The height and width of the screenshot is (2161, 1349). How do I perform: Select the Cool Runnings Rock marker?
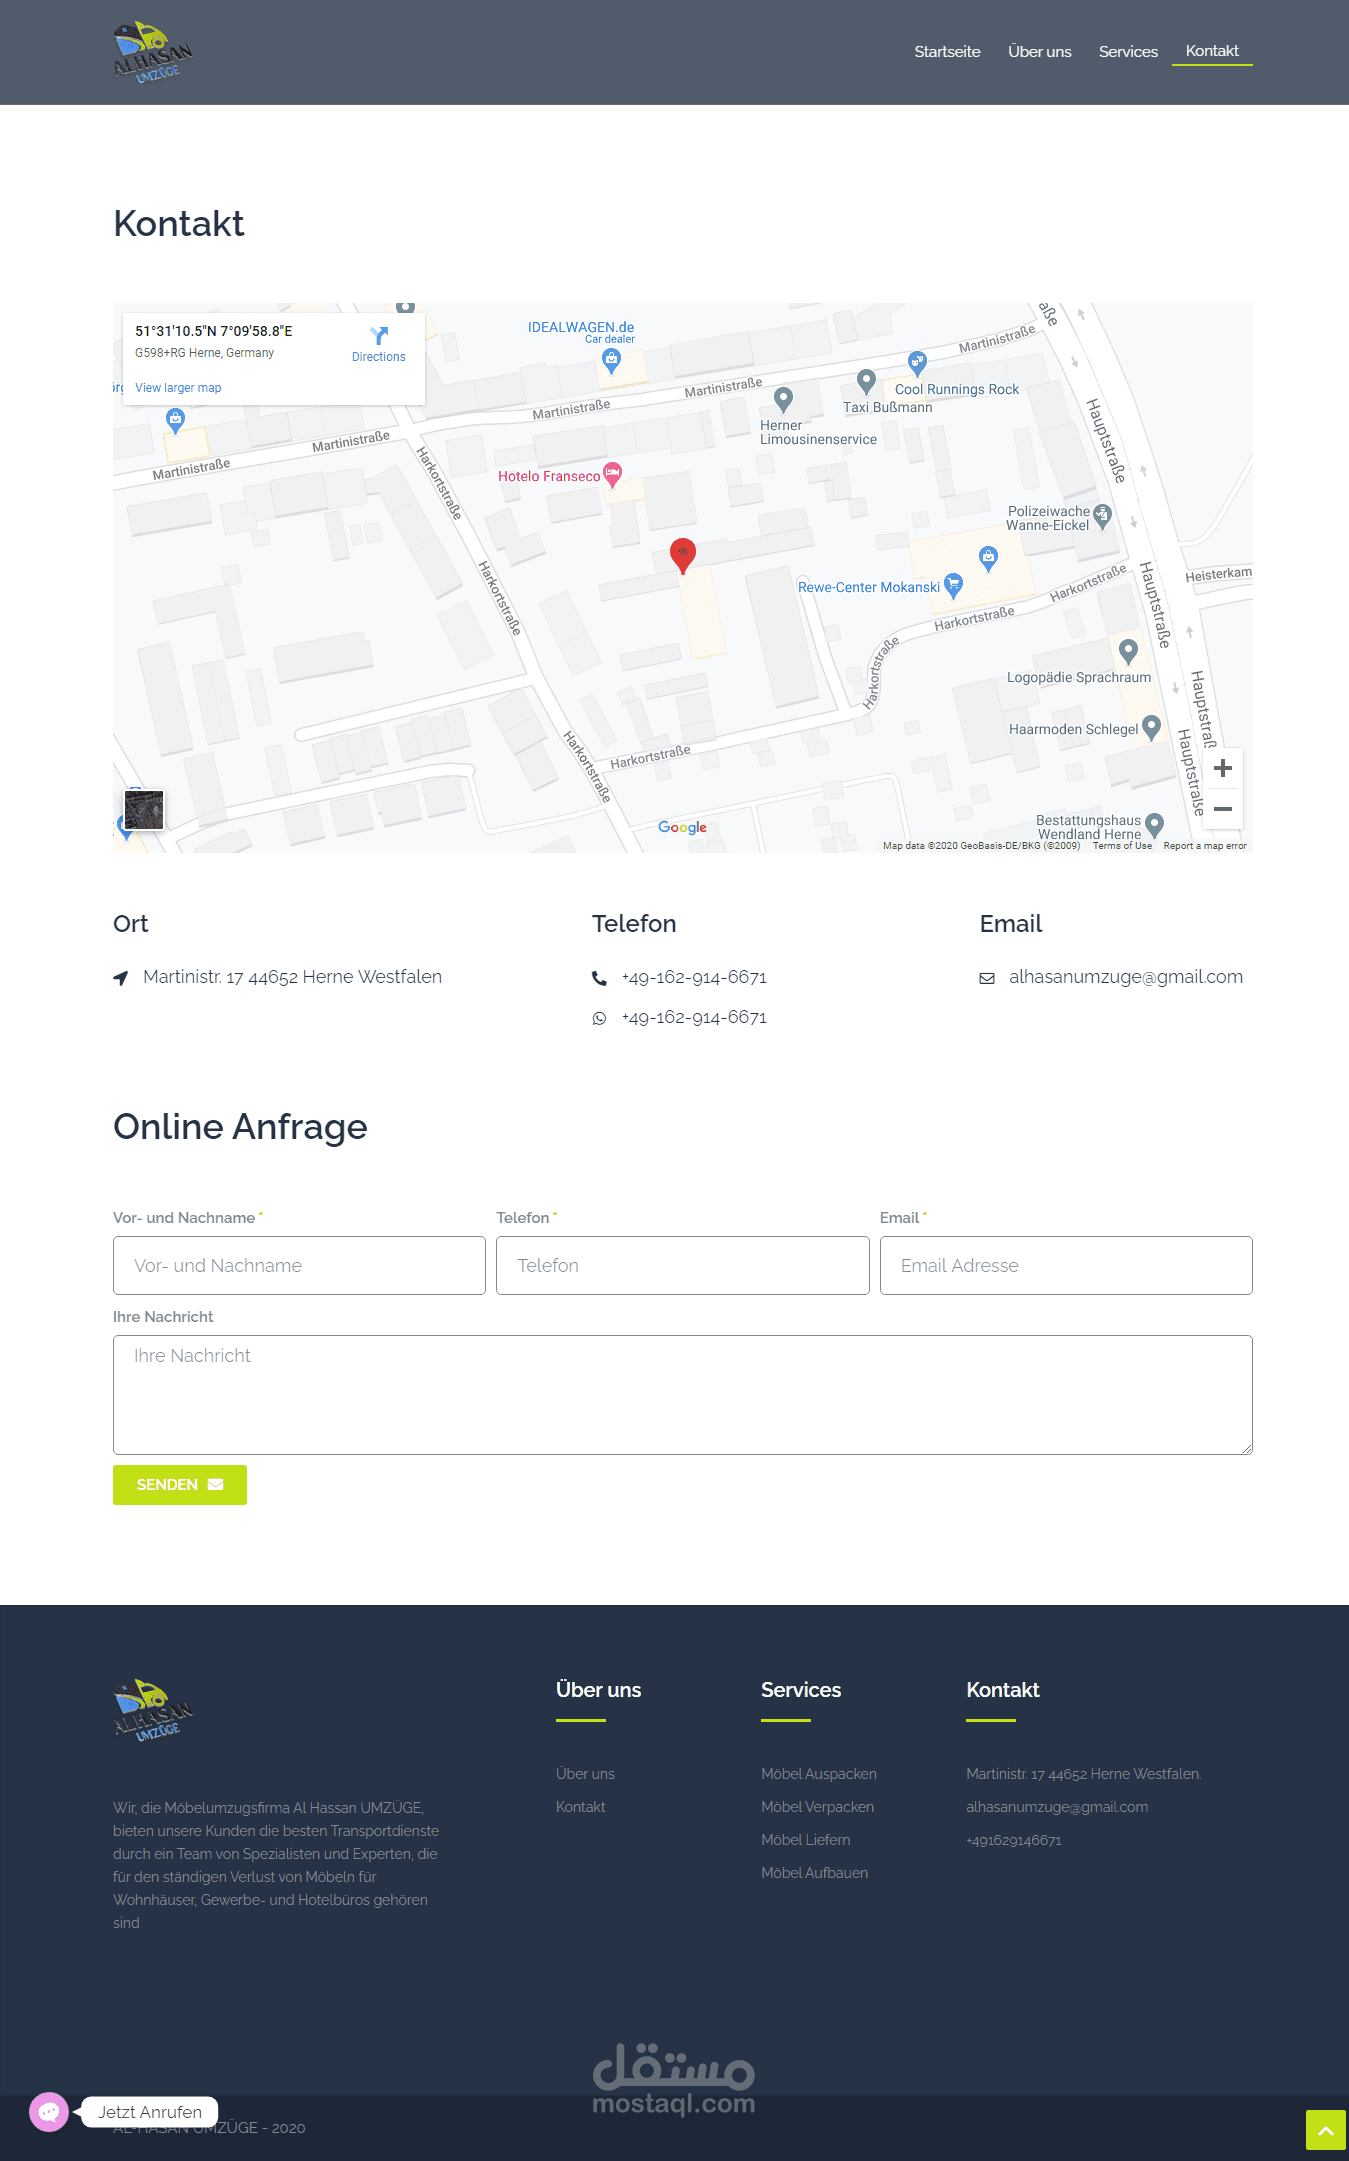[917, 363]
